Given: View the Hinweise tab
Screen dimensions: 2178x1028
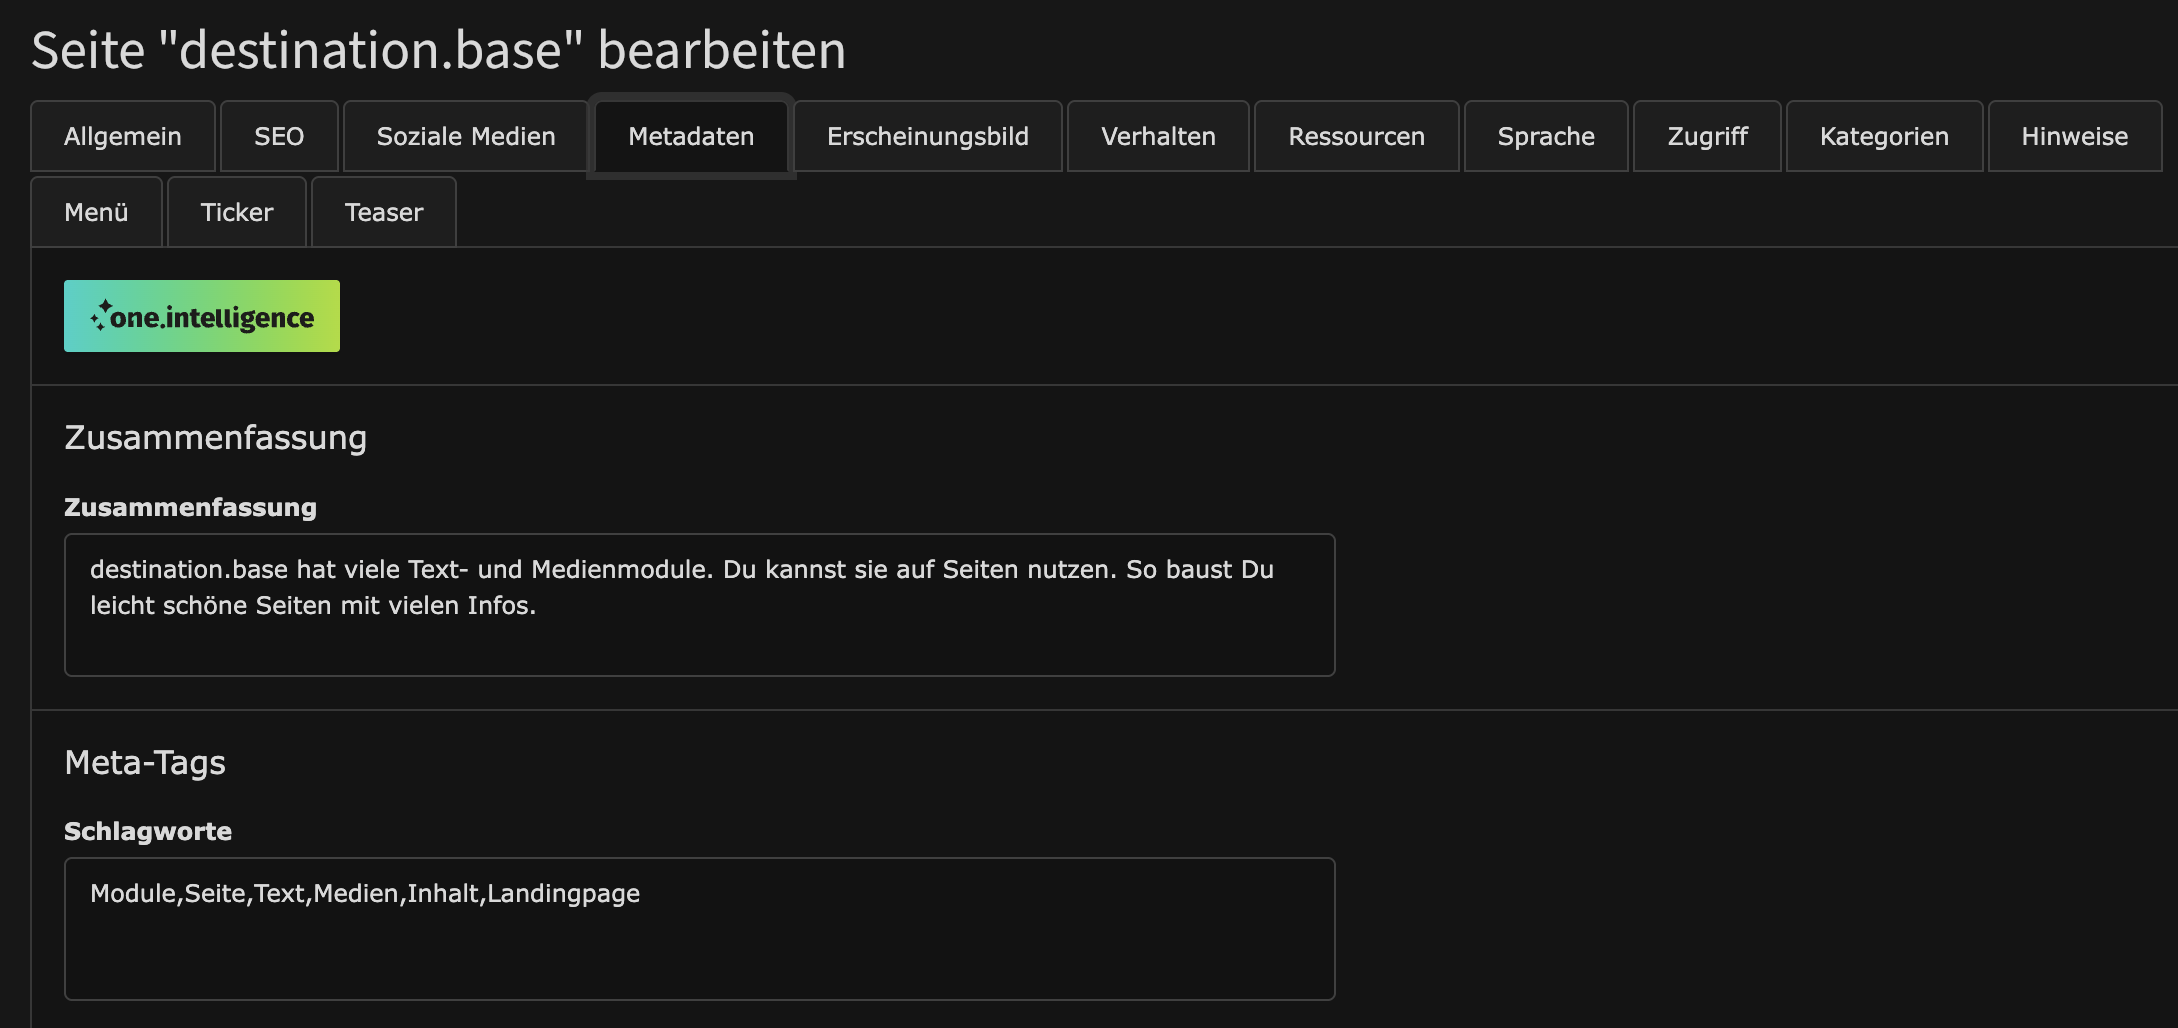Looking at the screenshot, I should point(2074,136).
